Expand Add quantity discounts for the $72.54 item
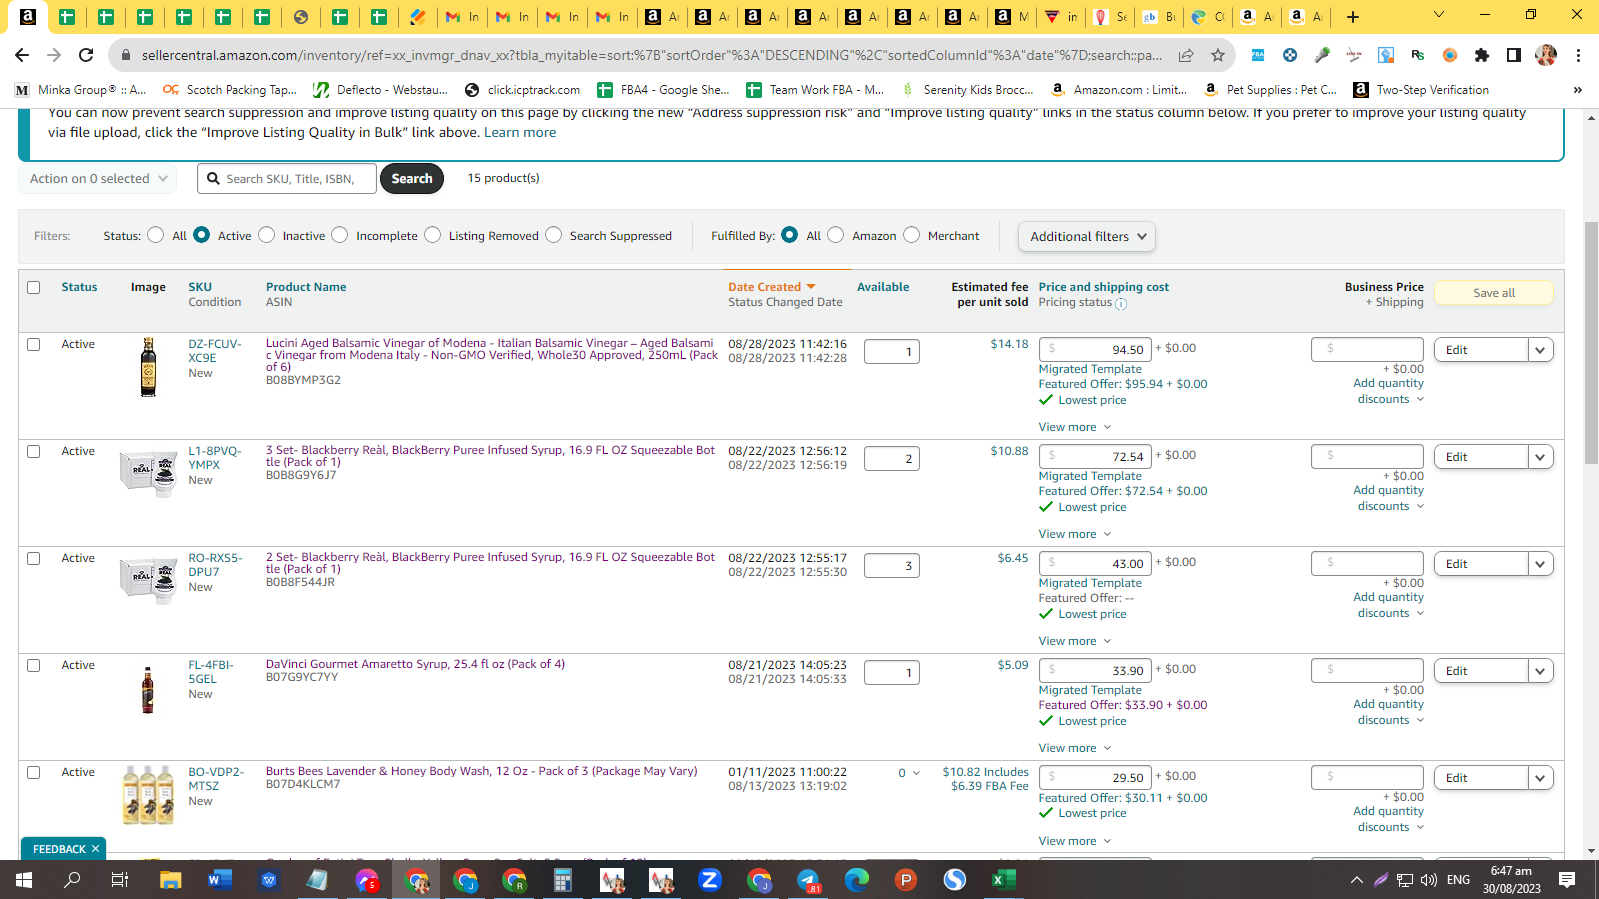 pyautogui.click(x=1389, y=498)
